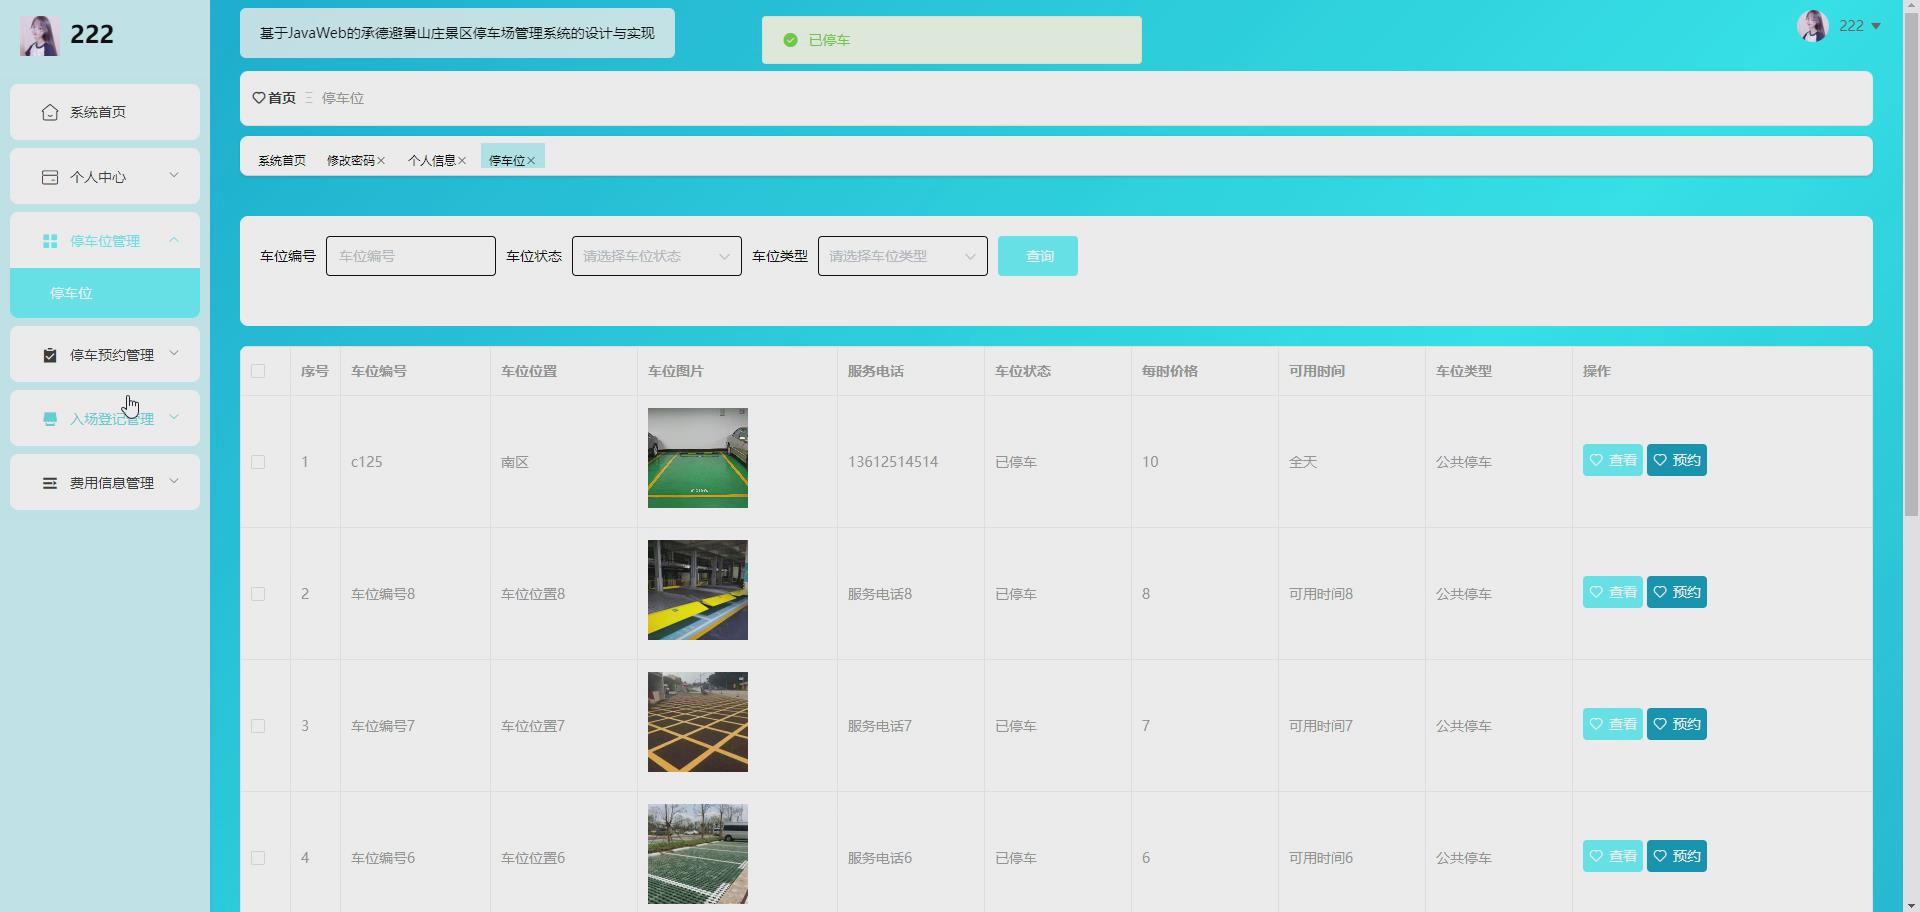Viewport: 1920px width, 912px height.
Task: Click the card icon beside 个人中心
Action: tap(50, 177)
